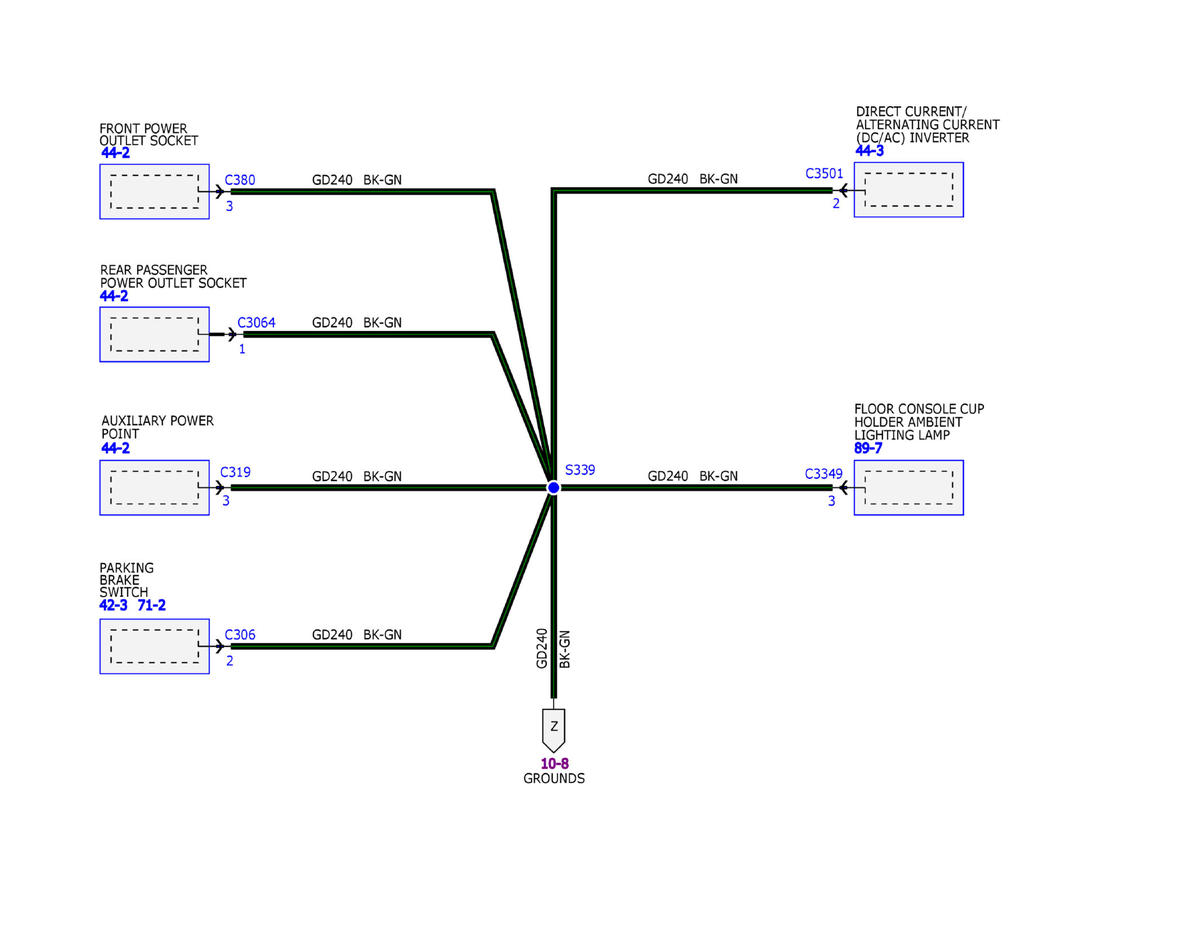Select the Parking Brake Switch component box
Screen dimensions: 1200x927
tap(154, 646)
